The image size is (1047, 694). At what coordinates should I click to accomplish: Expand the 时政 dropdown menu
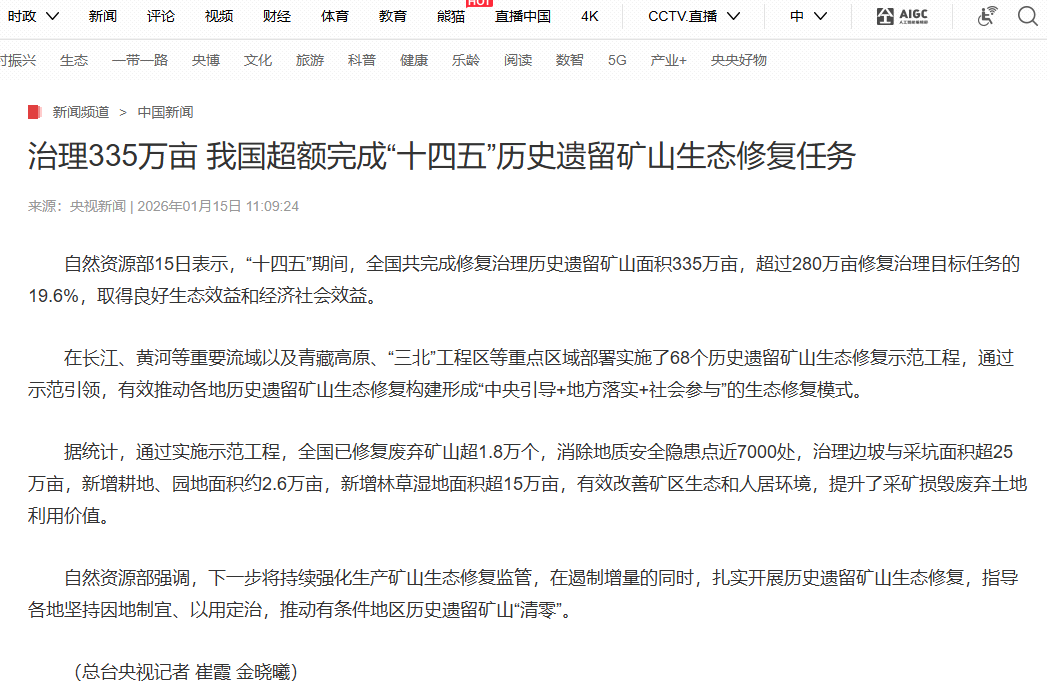tap(33, 16)
